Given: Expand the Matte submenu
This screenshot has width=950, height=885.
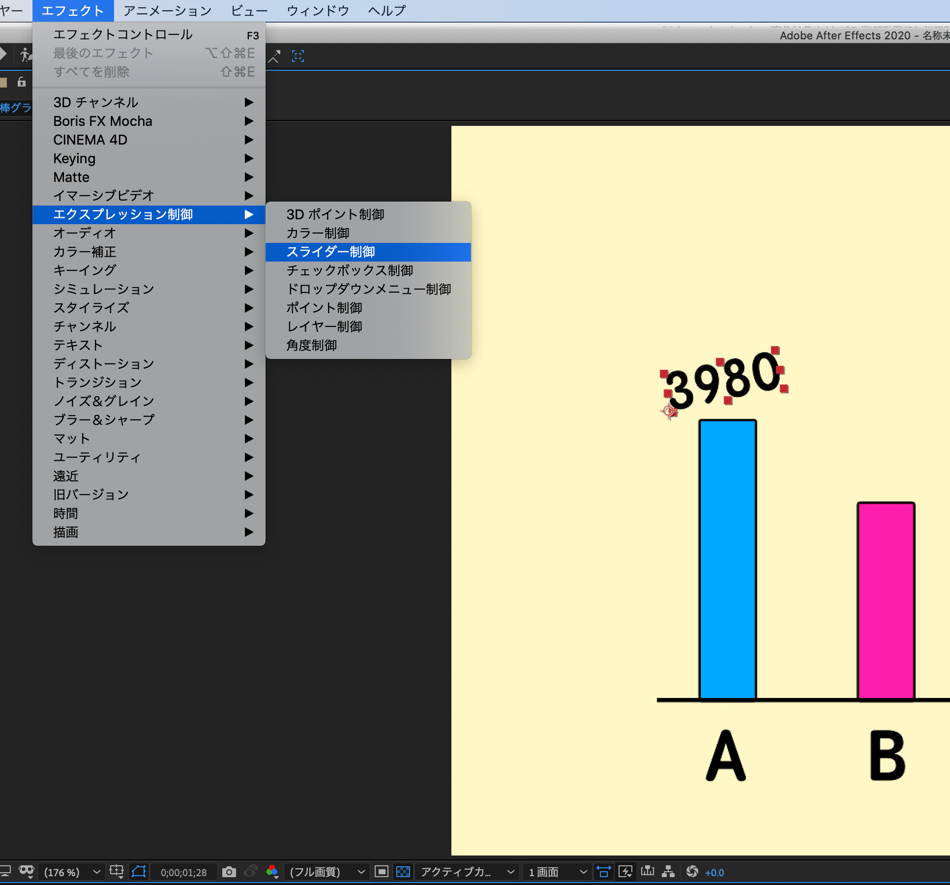Looking at the screenshot, I should click(x=149, y=177).
